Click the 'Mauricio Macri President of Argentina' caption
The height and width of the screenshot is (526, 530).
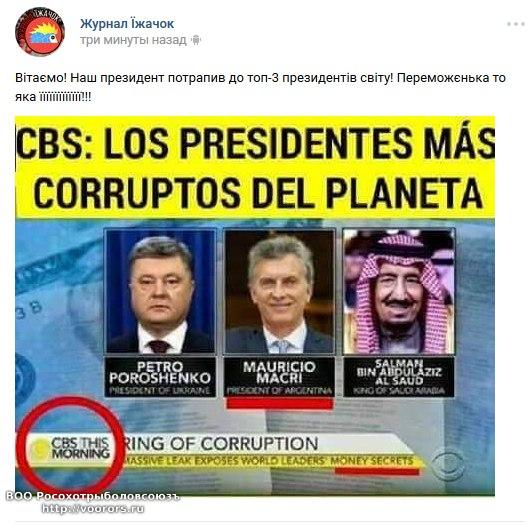(279, 377)
